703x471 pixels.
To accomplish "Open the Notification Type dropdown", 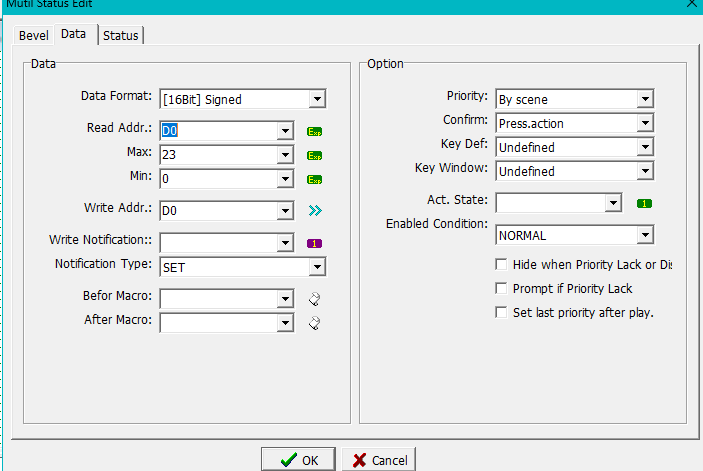I will pyautogui.click(x=316, y=267).
